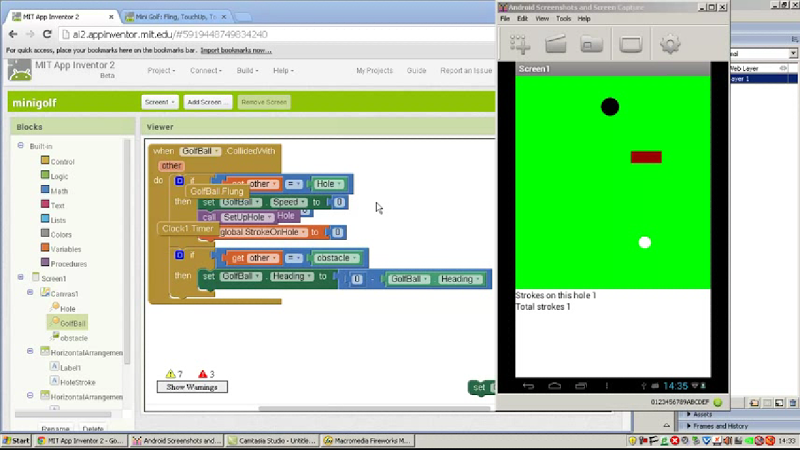Screen dimensions: 800x450
Task: Collapse the second HorizontalArrangement node
Action: tap(30, 396)
